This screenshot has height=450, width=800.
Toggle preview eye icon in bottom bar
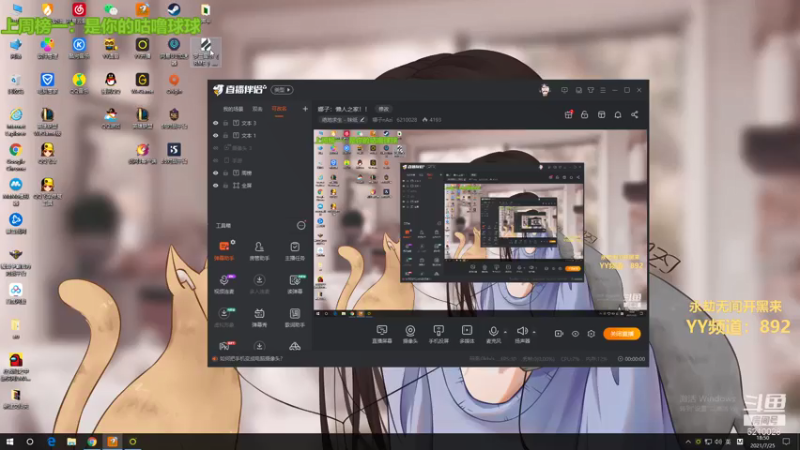pyautogui.click(x=575, y=334)
